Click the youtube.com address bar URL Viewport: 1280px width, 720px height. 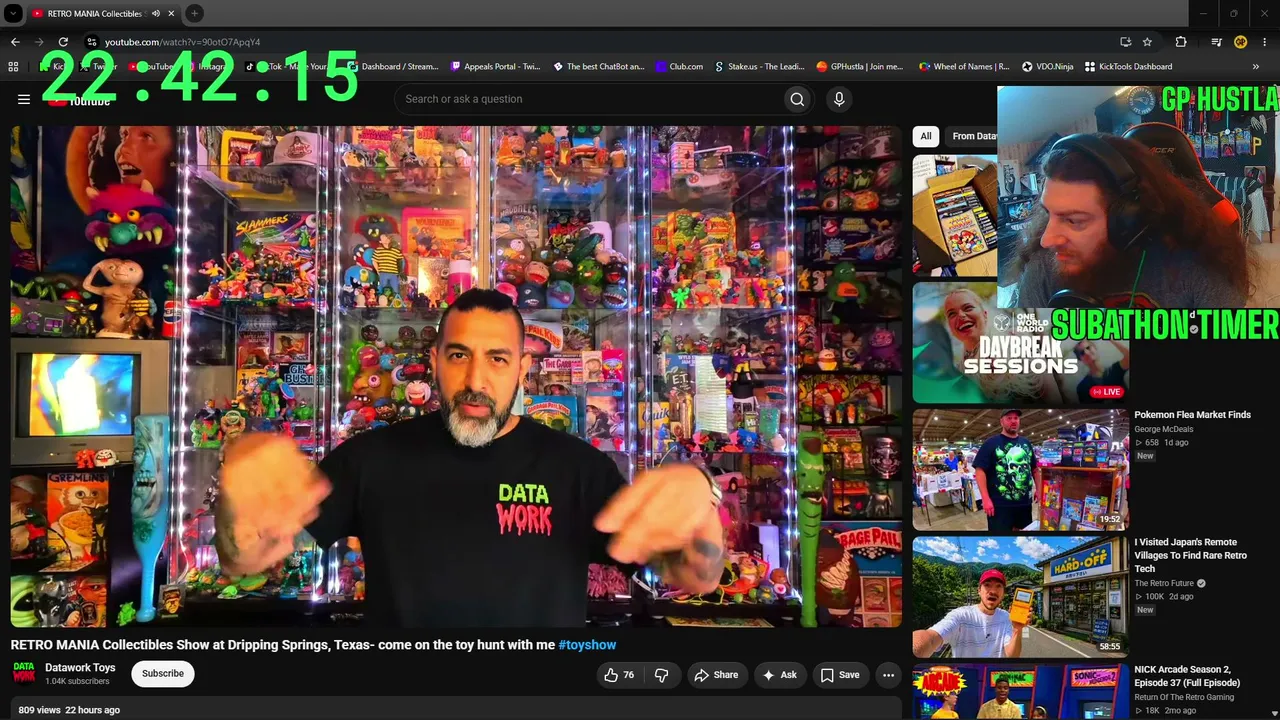pyautogui.click(x=183, y=42)
